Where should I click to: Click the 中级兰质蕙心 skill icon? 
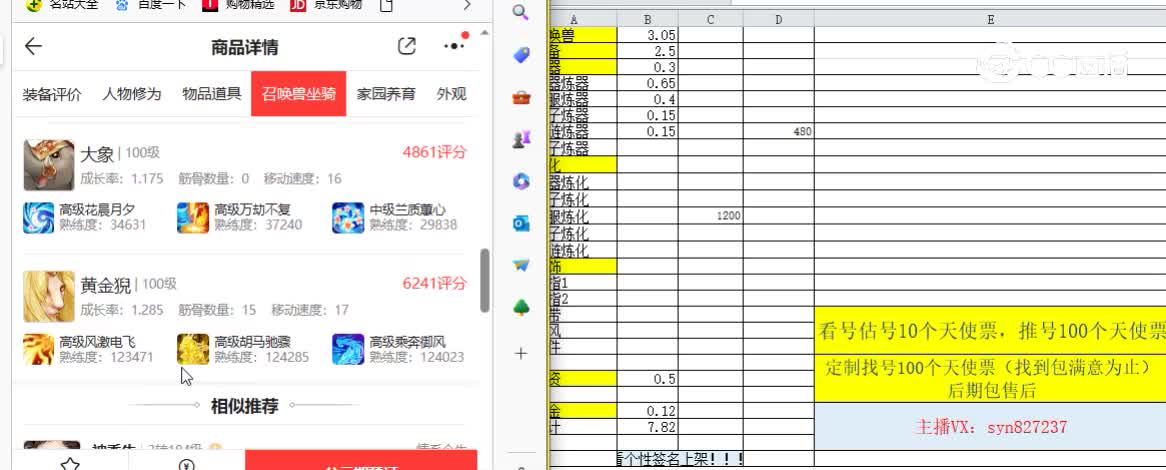(x=348, y=217)
